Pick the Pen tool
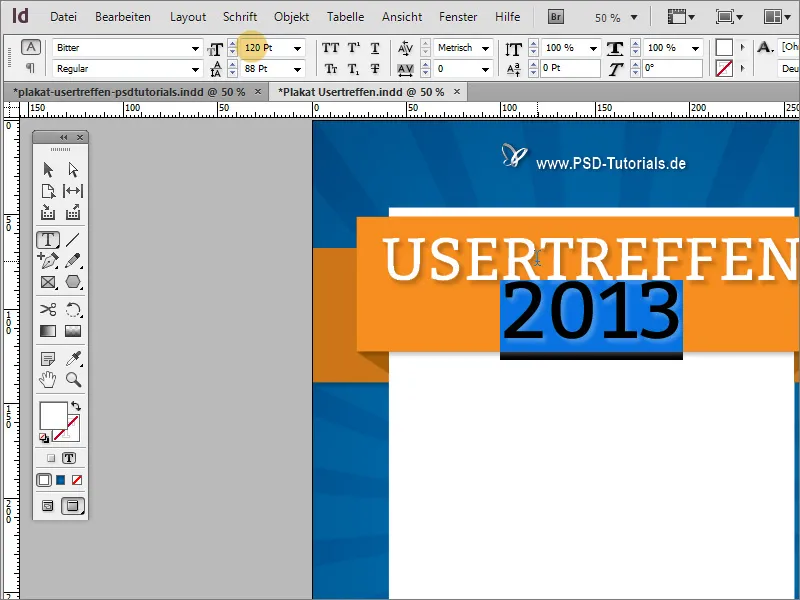The image size is (800, 600). coord(48,261)
